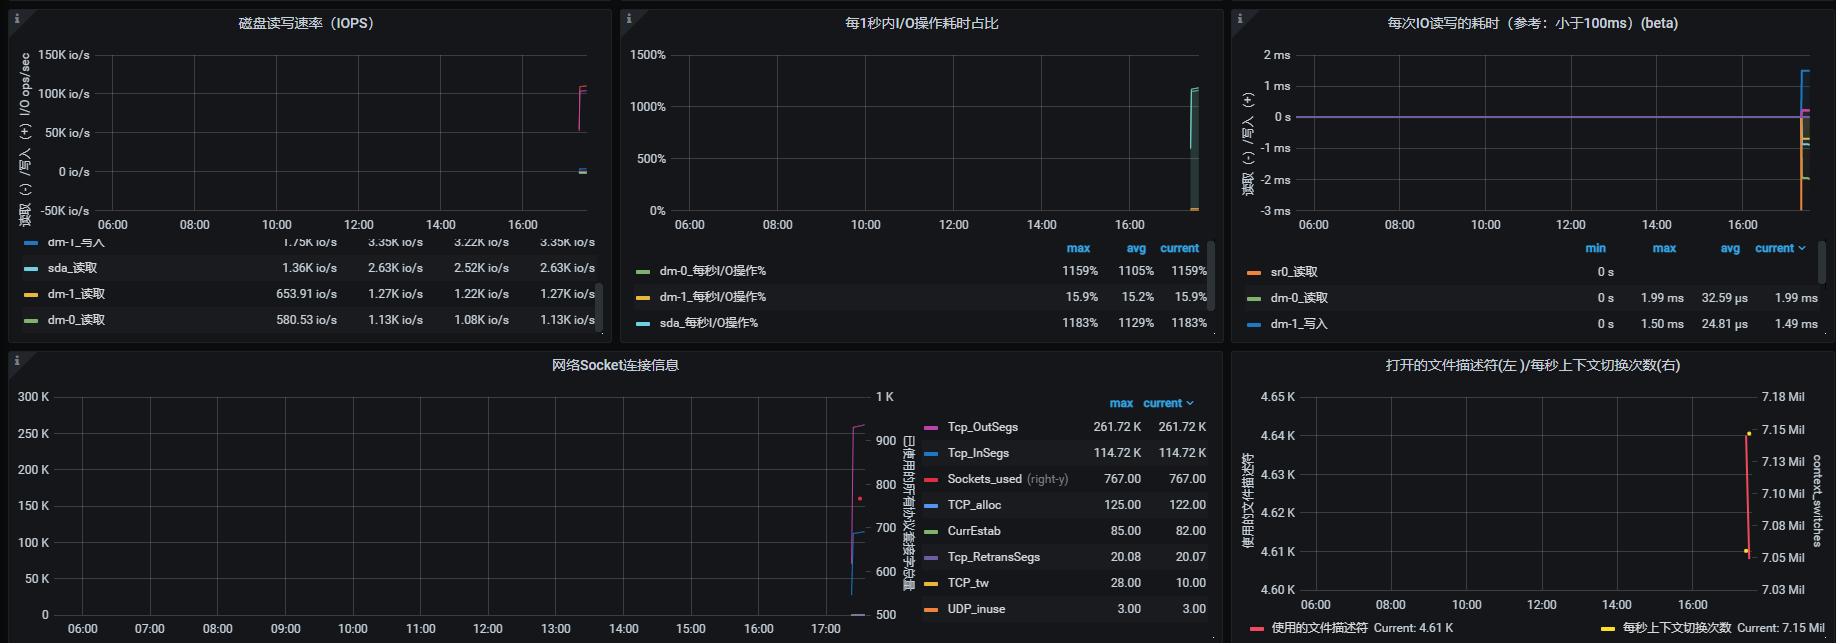Click current sort header in Socket legend
This screenshot has height=643, width=1836.
(x=1167, y=403)
